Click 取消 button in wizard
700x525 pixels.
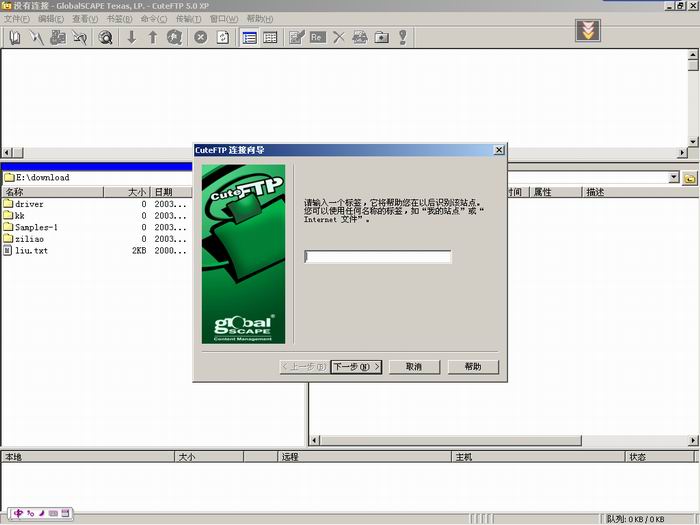[414, 367]
